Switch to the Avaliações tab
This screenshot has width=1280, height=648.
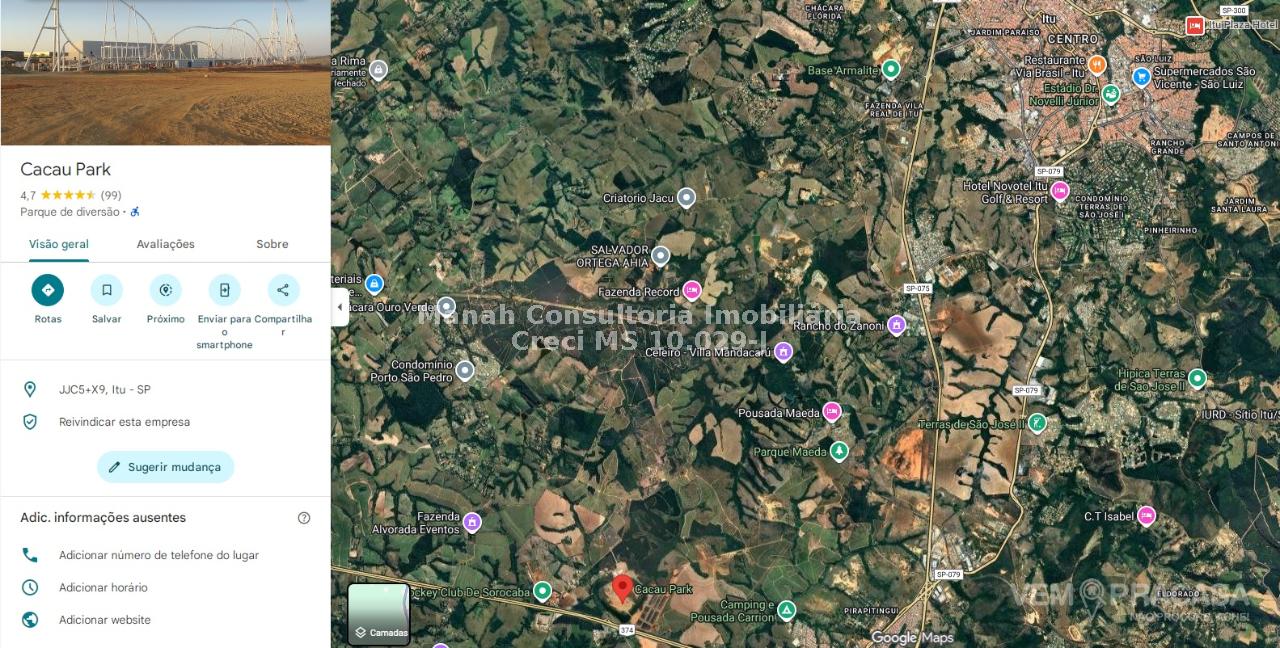[x=165, y=244]
